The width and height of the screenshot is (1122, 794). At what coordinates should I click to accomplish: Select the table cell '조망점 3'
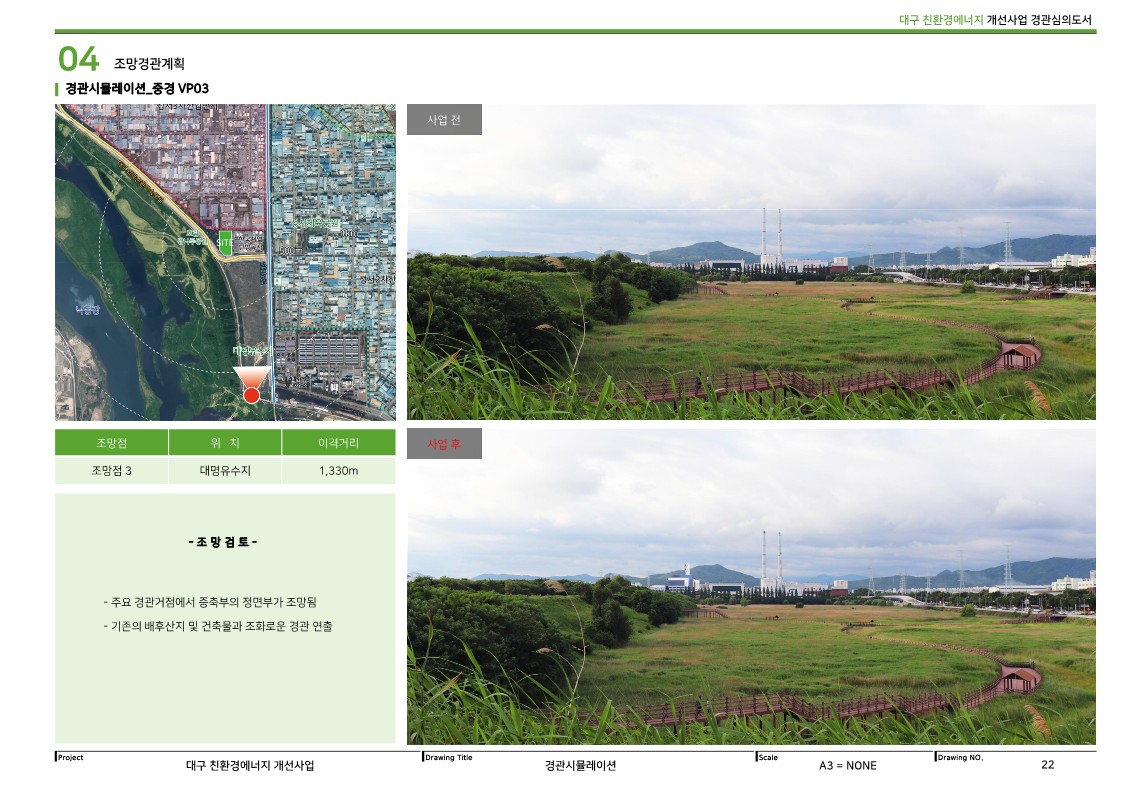click(112, 471)
